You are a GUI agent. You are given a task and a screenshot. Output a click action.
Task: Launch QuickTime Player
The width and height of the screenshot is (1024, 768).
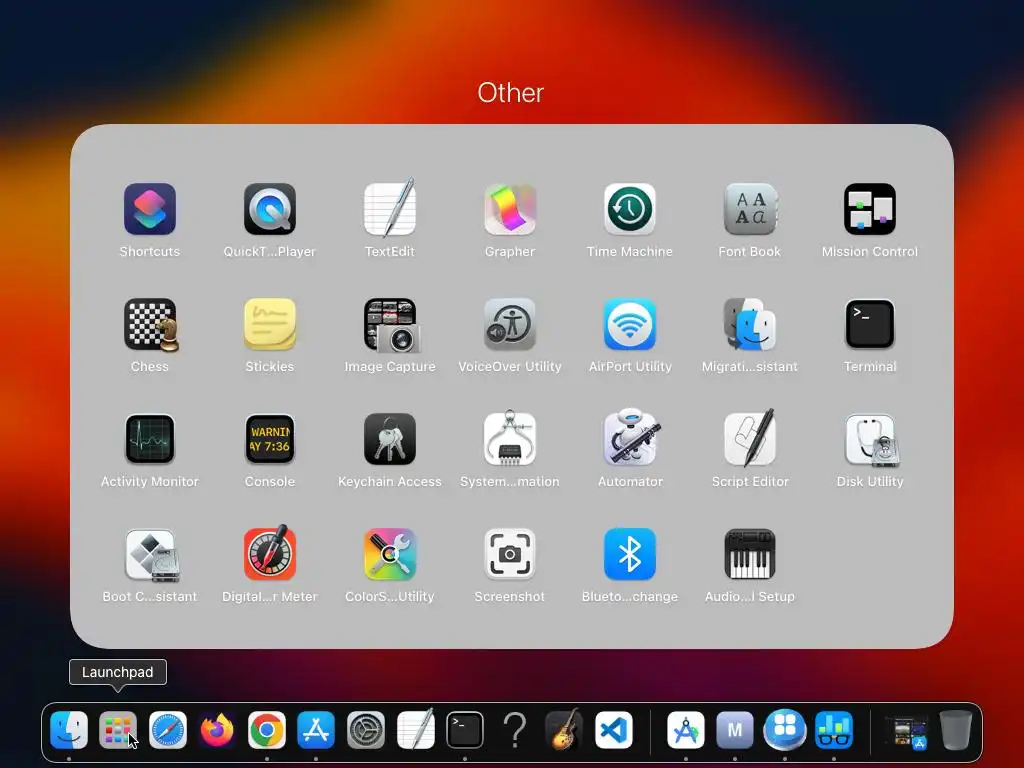pos(270,209)
